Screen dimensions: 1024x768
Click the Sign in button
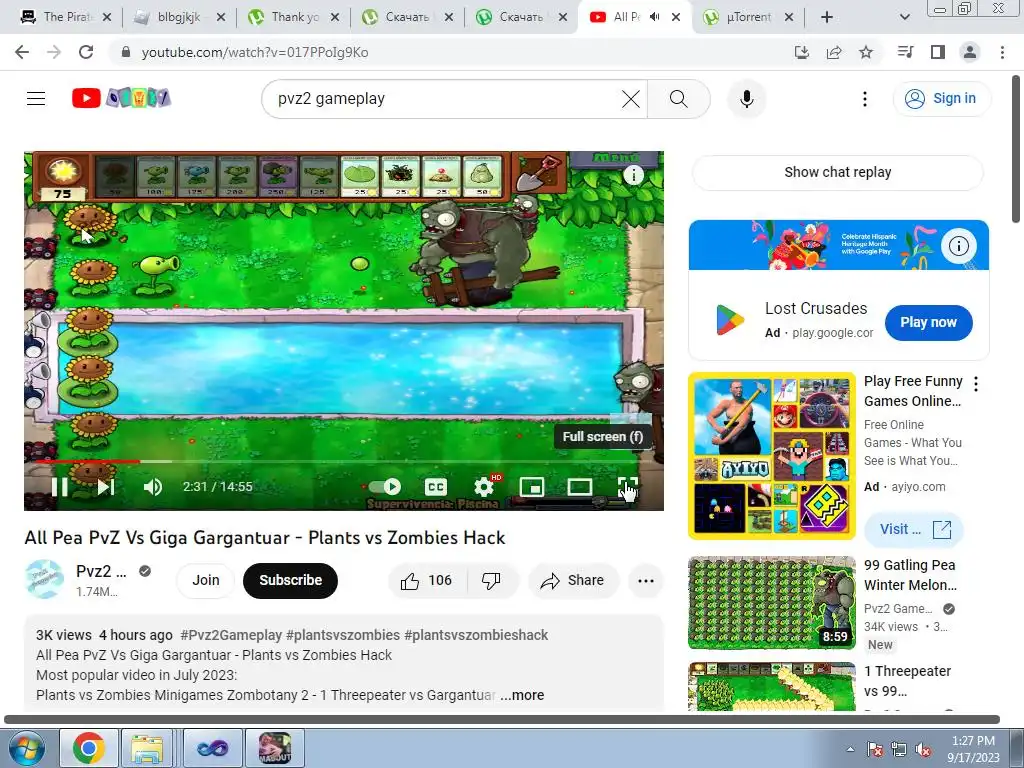(941, 99)
